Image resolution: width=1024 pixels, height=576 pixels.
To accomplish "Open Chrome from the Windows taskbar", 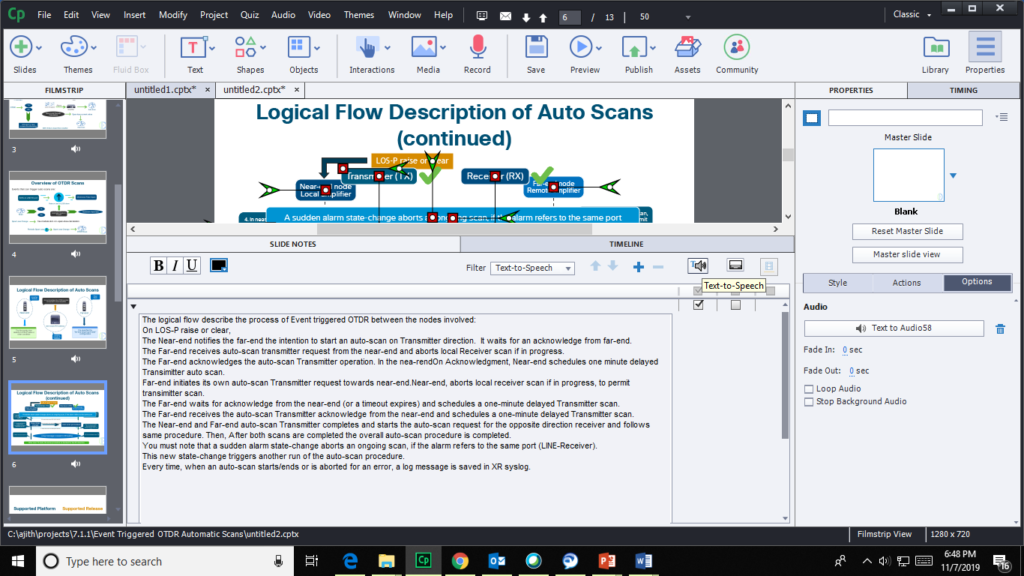I will pyautogui.click(x=460, y=561).
